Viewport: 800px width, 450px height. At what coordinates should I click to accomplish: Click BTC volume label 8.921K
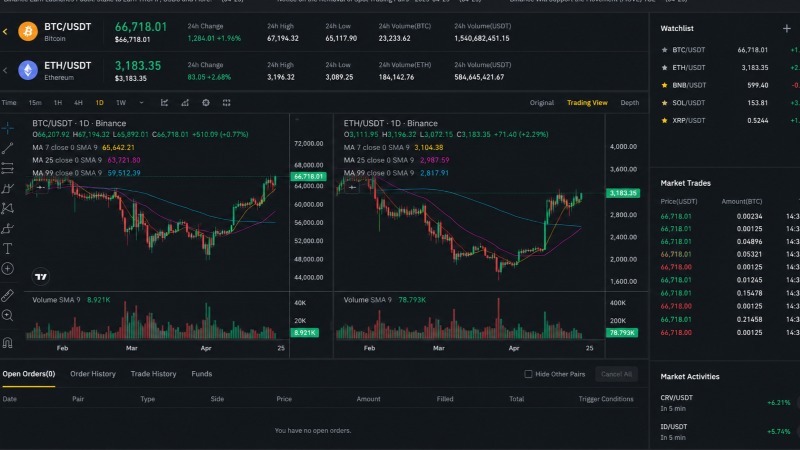[x=305, y=333]
